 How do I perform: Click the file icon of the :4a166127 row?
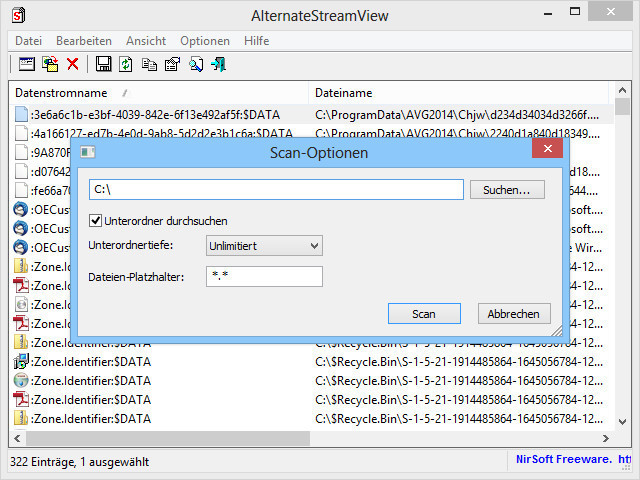21,133
